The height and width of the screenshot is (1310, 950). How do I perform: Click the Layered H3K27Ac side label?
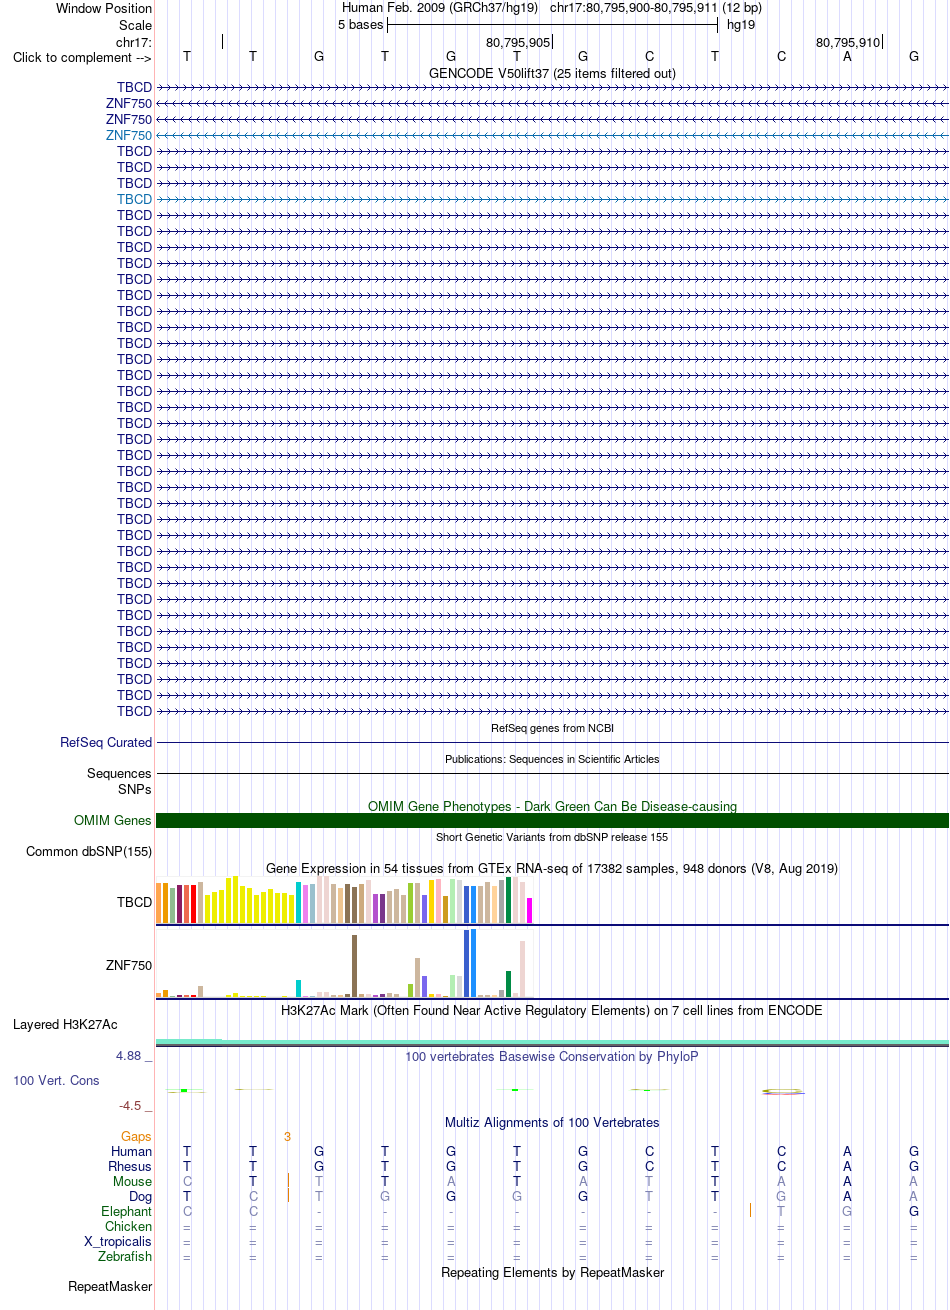click(x=65, y=1025)
